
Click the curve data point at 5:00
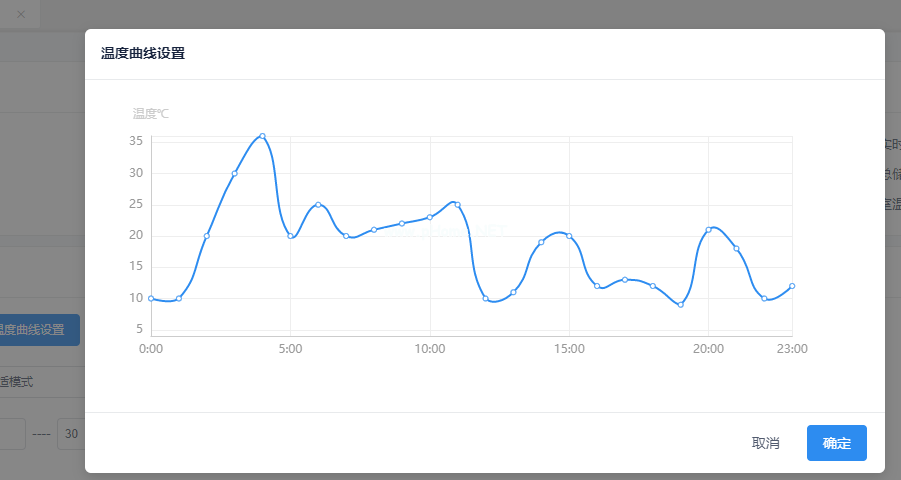click(x=290, y=236)
